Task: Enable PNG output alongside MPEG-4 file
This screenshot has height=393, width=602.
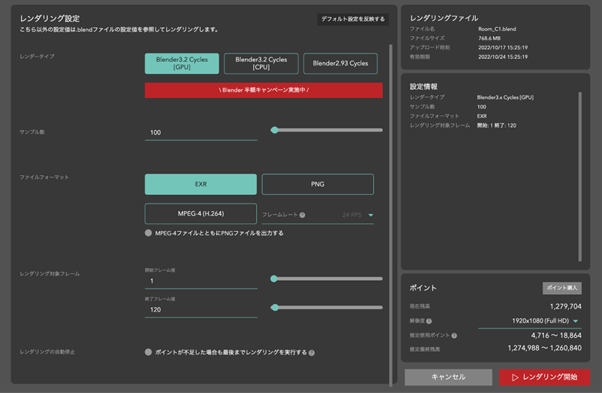Action: [148, 233]
